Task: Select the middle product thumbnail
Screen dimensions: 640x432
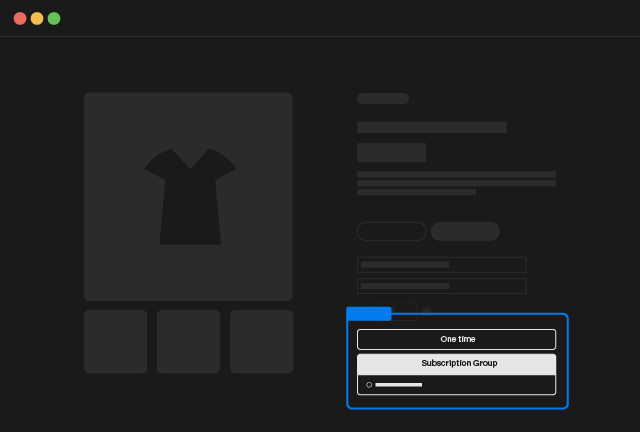Action: pos(188,341)
